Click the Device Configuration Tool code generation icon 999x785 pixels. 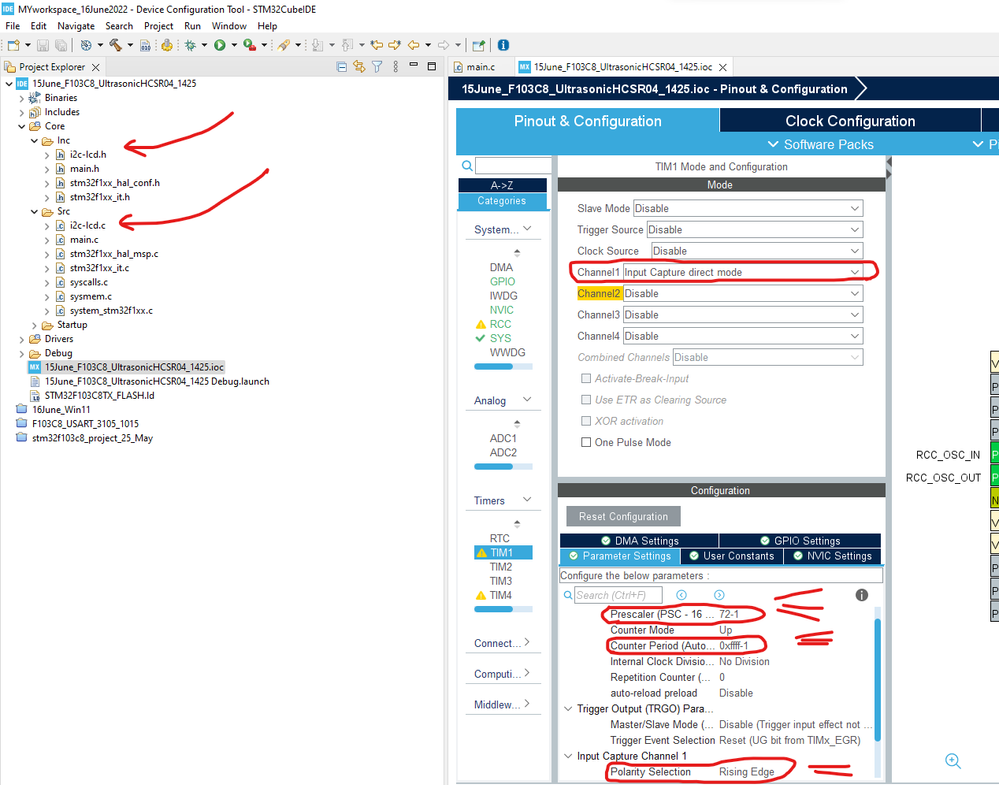[167, 45]
